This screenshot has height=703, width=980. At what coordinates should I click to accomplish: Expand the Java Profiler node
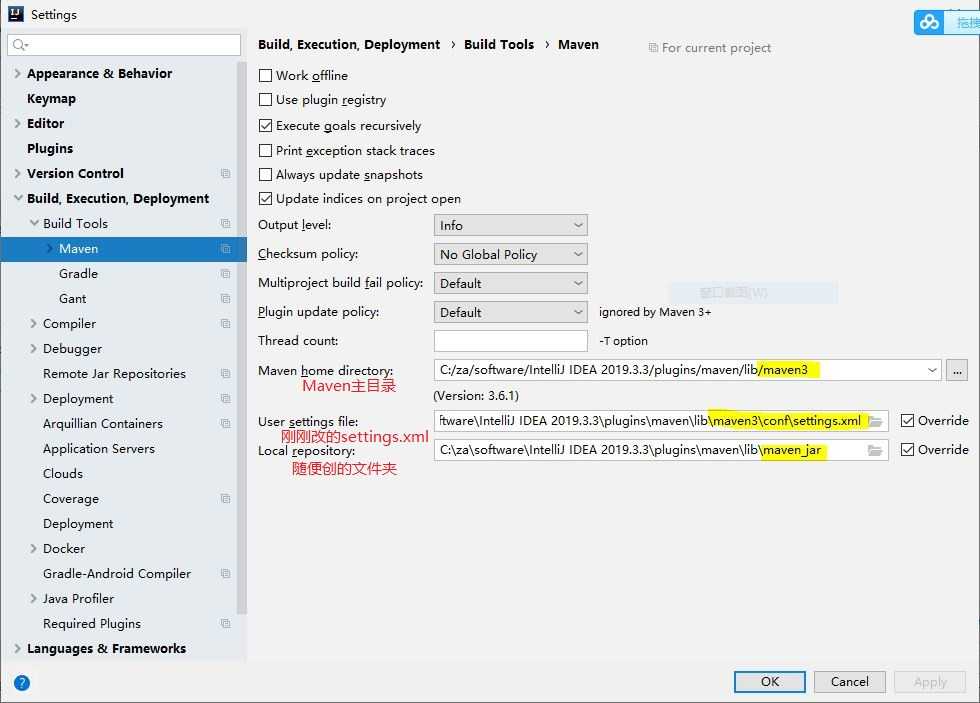34,599
